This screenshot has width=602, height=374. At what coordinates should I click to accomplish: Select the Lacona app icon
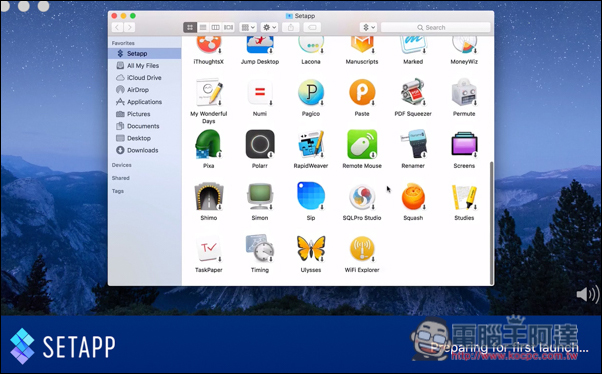[x=311, y=45]
